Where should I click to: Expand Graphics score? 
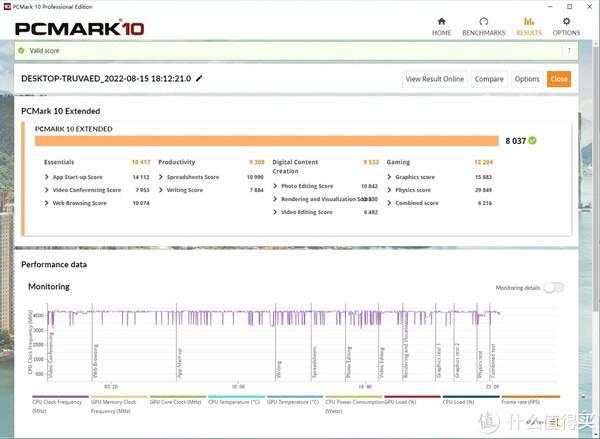click(x=389, y=177)
